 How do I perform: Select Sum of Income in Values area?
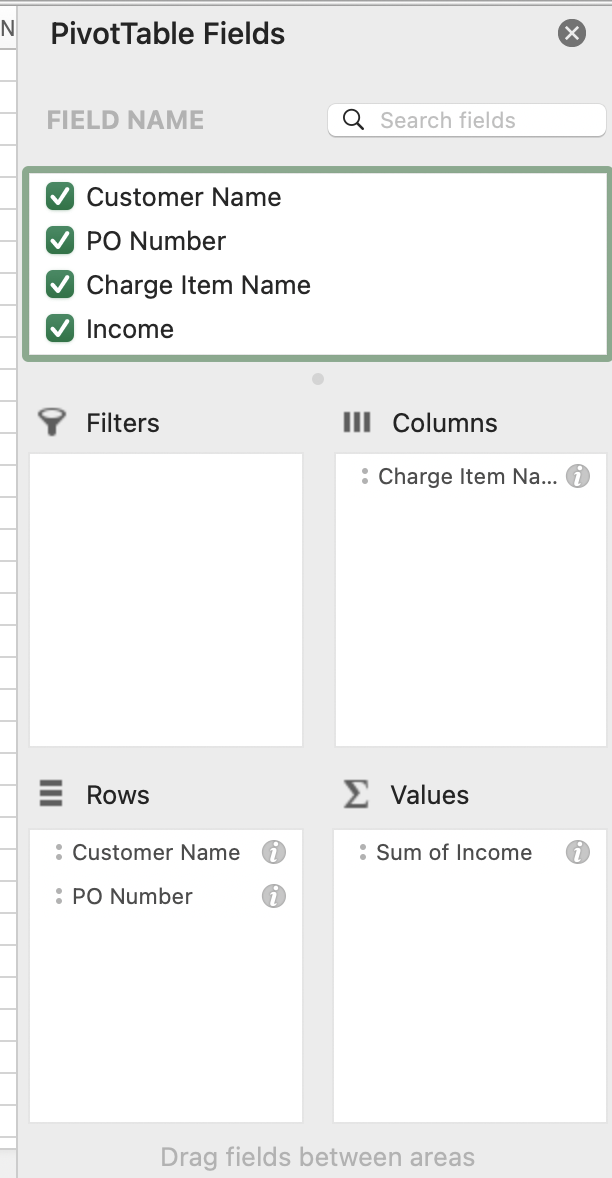[x=454, y=852]
